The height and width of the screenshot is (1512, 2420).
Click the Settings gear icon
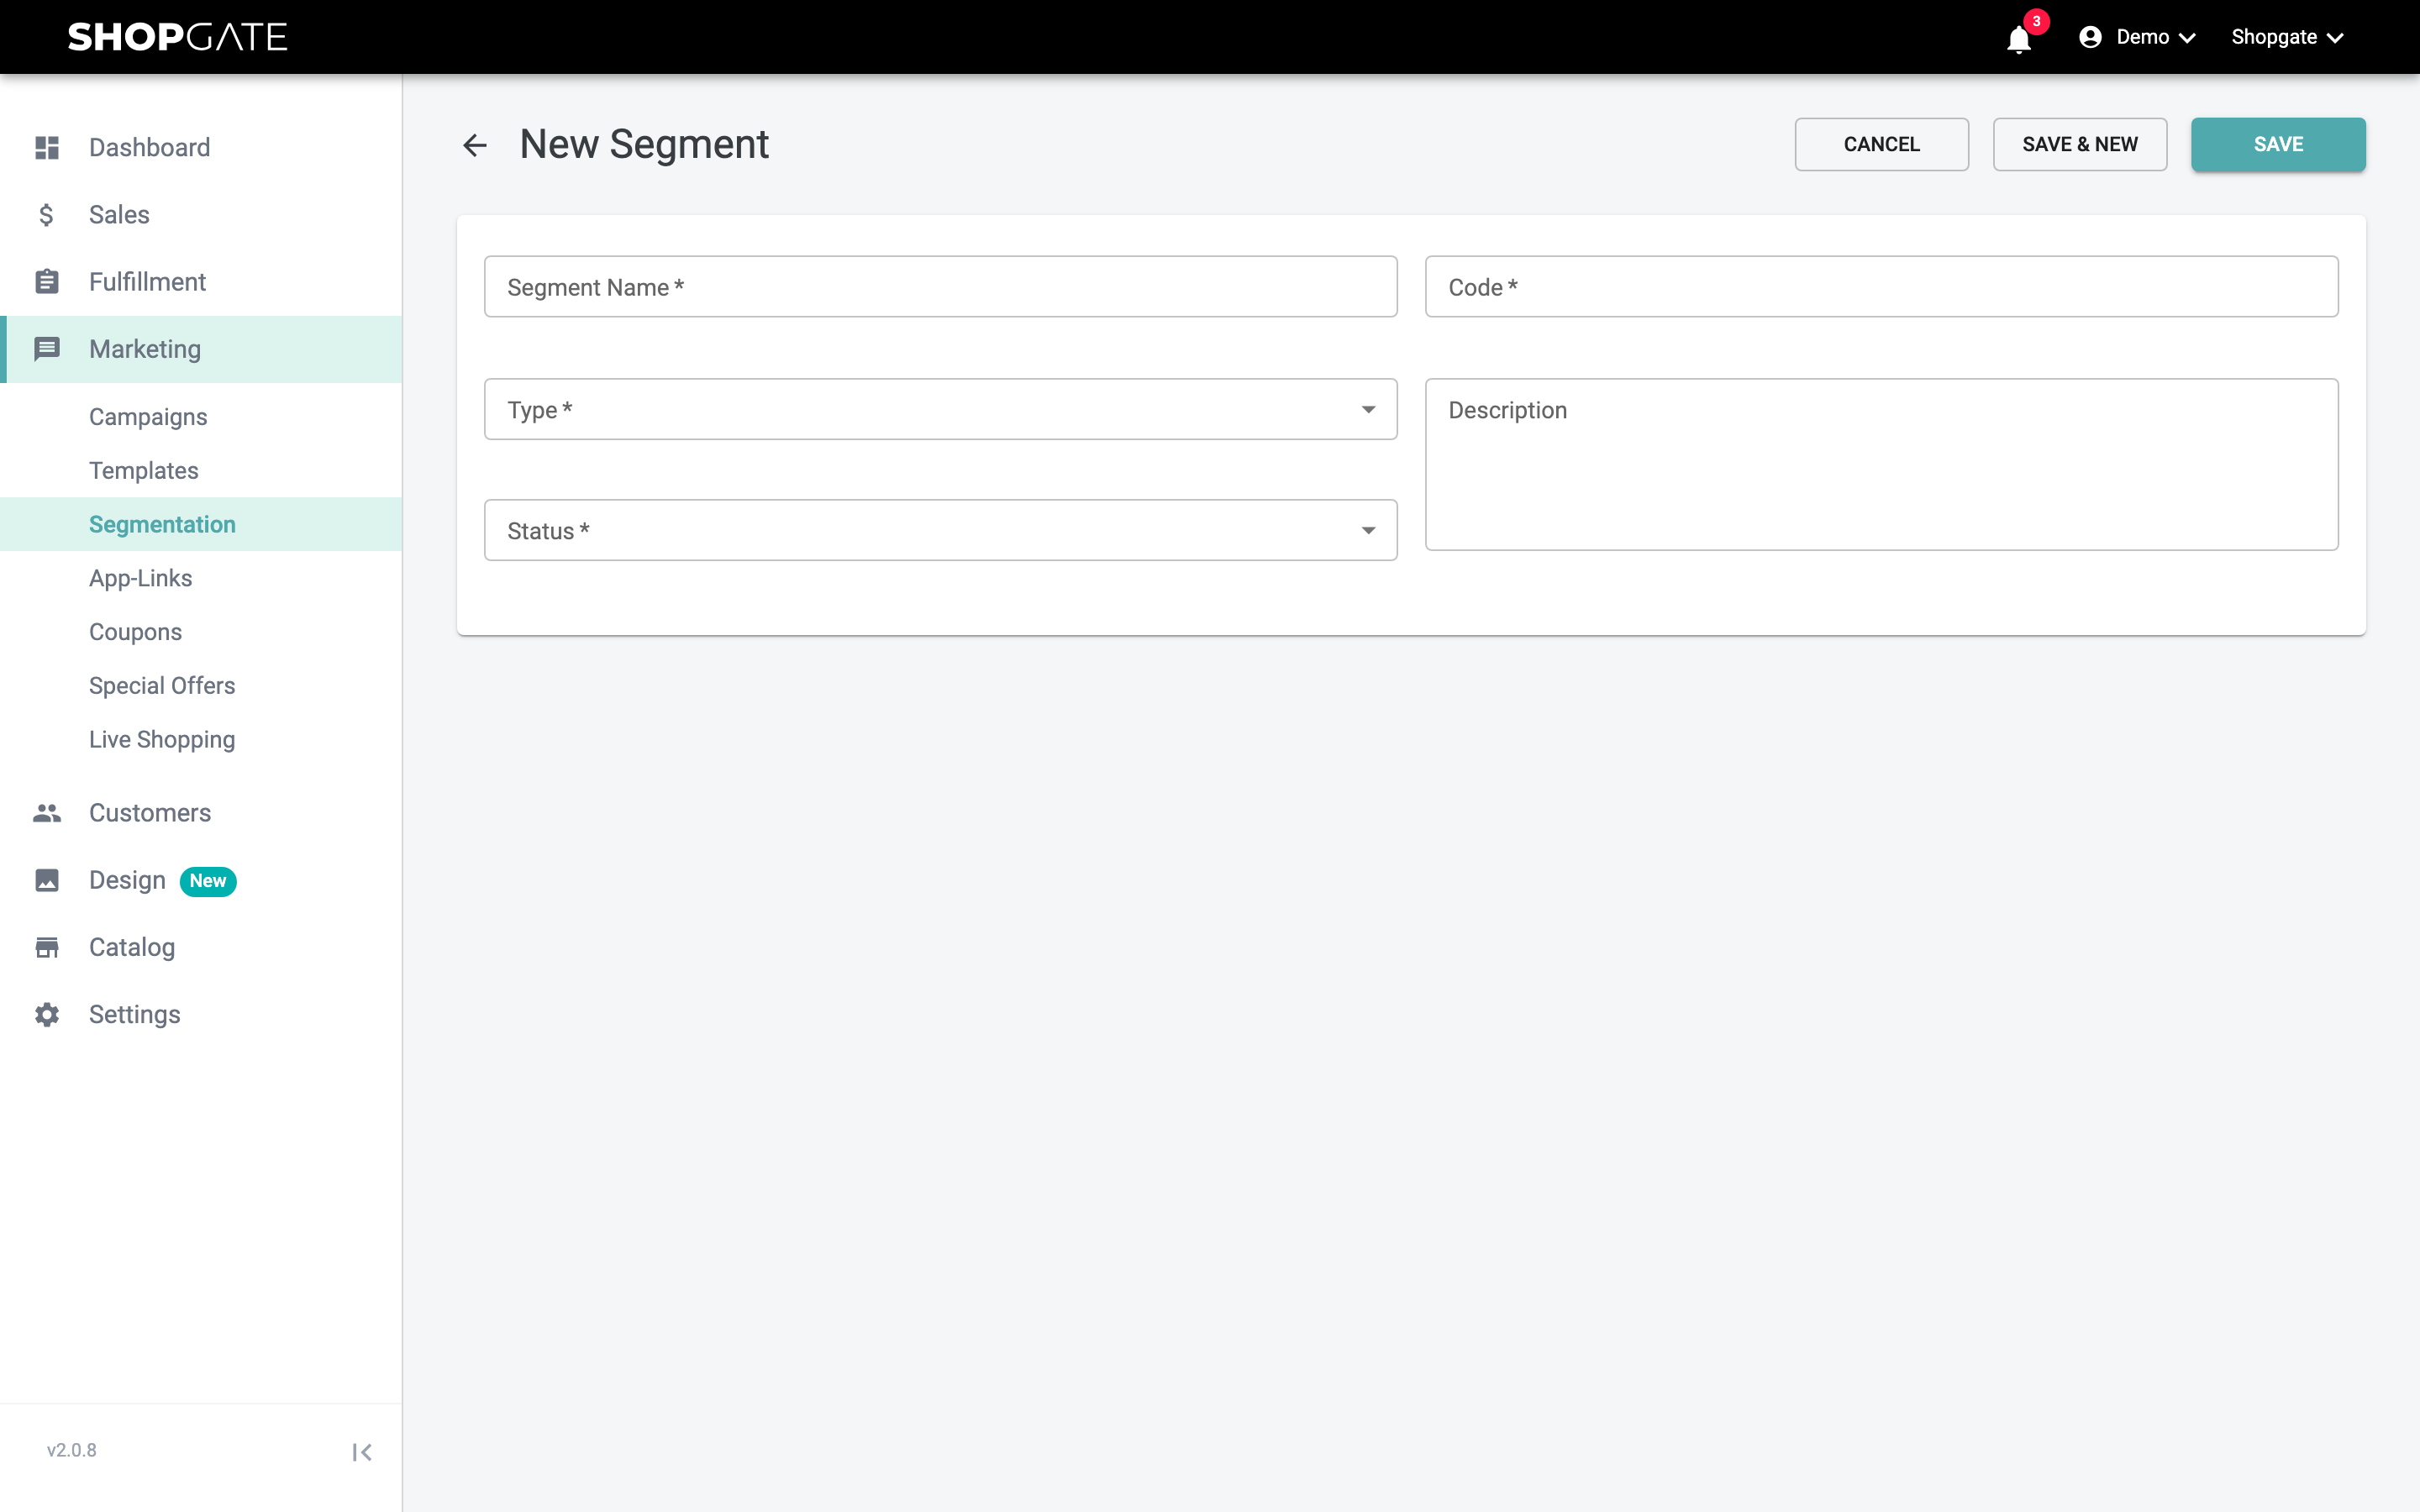click(47, 1014)
